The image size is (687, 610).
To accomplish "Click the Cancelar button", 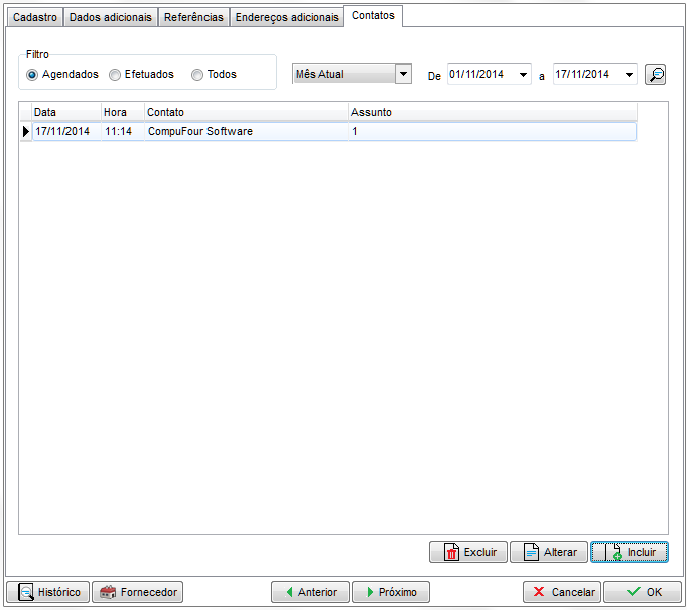I will tap(561, 592).
